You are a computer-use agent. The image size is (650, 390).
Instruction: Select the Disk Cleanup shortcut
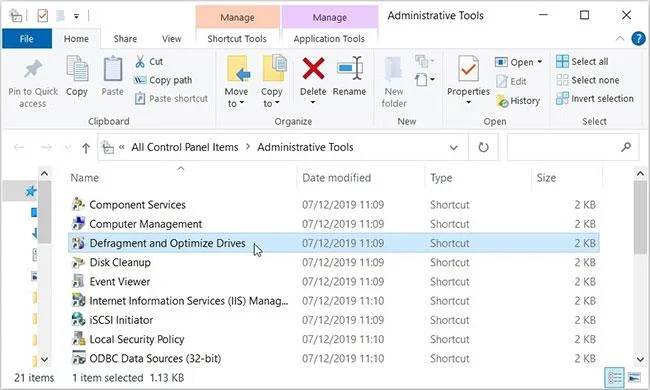[x=334, y=262]
